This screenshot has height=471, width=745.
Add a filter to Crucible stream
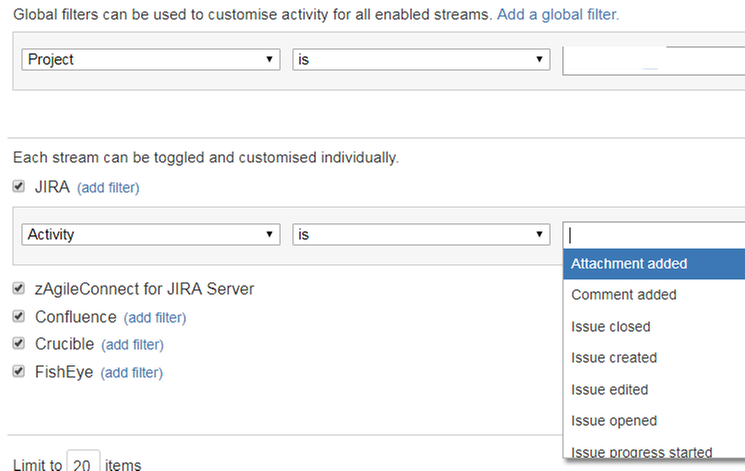(132, 345)
